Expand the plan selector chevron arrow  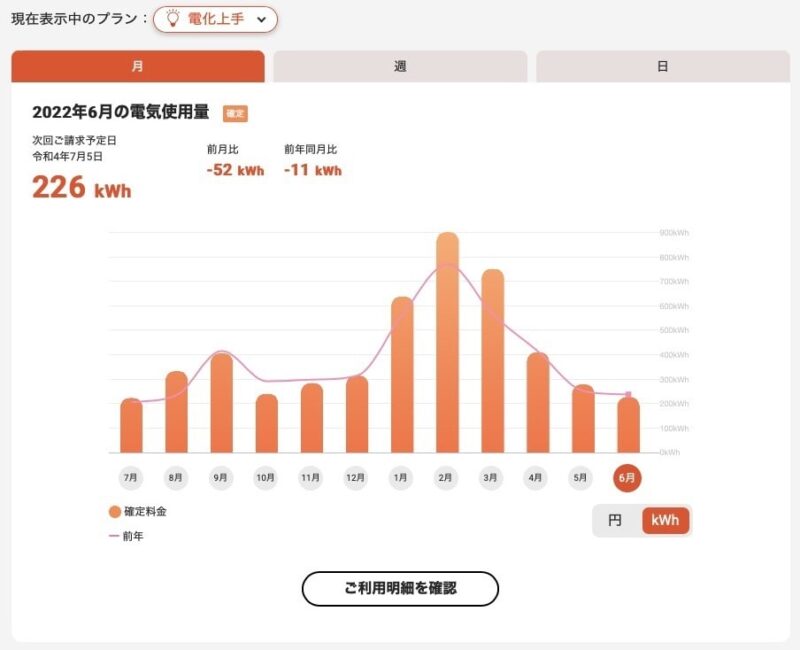[x=260, y=18]
